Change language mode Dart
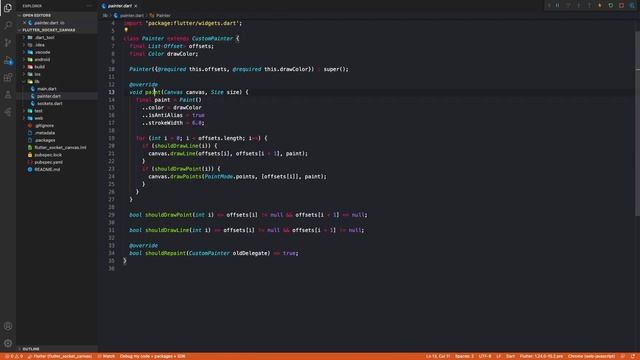This screenshot has width=640, height=360. click(x=510, y=356)
